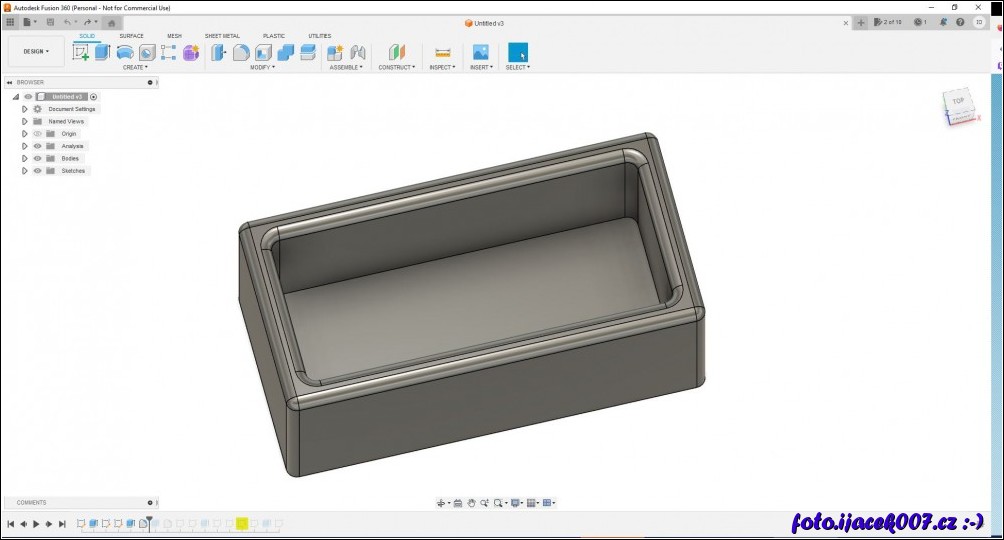The height and width of the screenshot is (540, 1004).
Task: Click the new design plus button
Action: (x=861, y=22)
